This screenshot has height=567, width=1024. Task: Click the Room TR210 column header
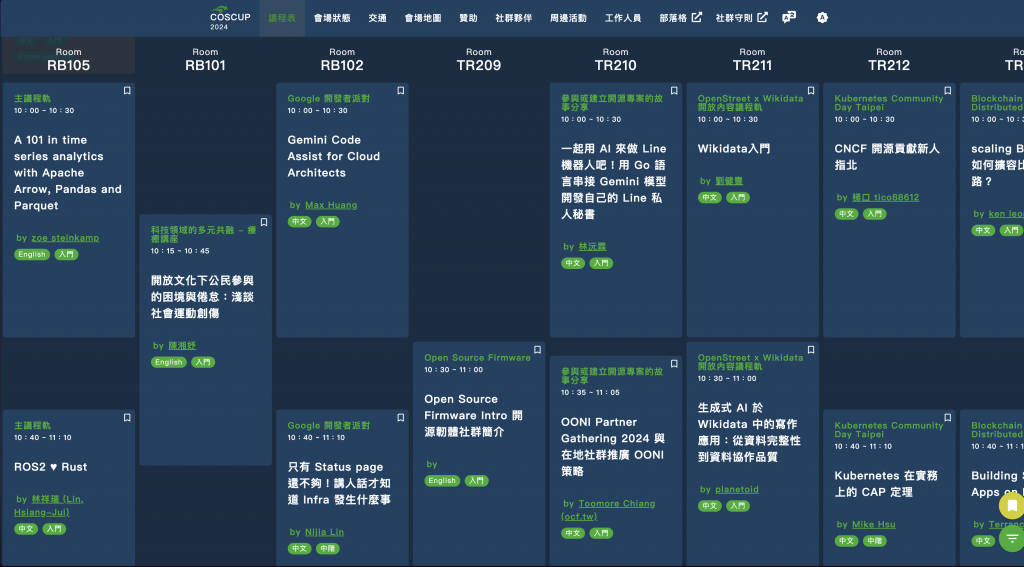(x=615, y=59)
